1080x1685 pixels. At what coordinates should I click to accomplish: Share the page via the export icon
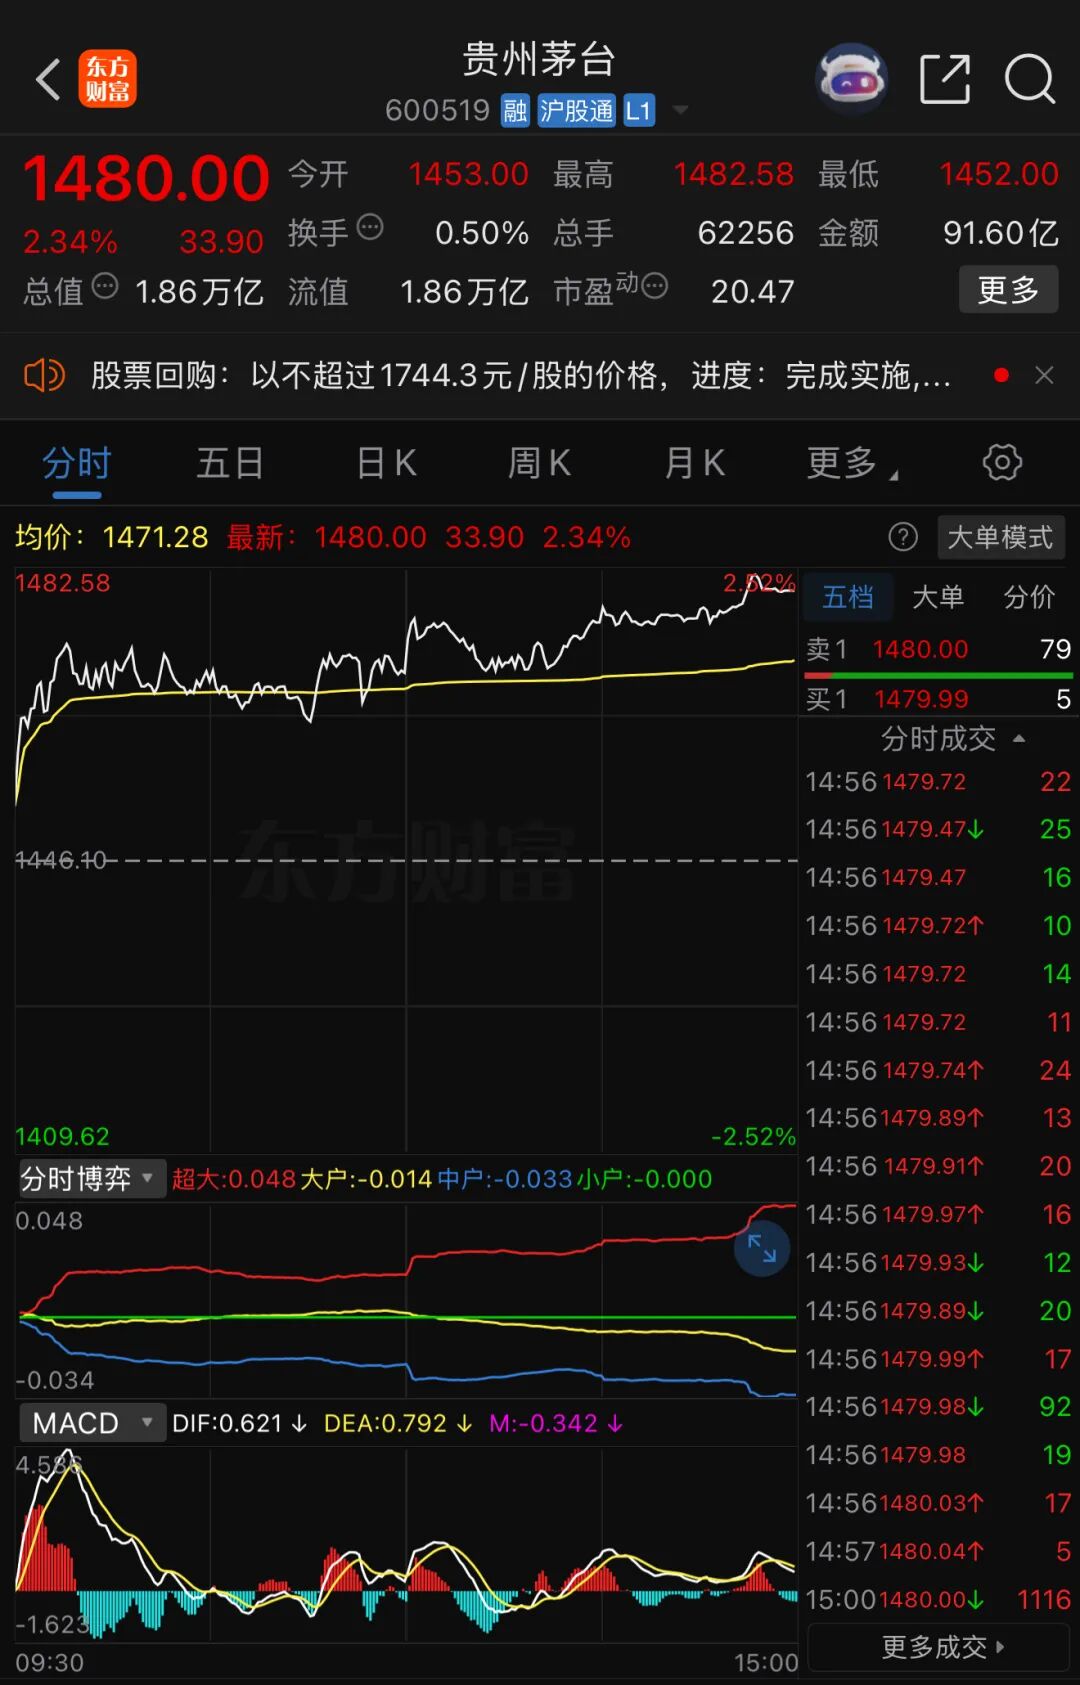[x=945, y=79]
